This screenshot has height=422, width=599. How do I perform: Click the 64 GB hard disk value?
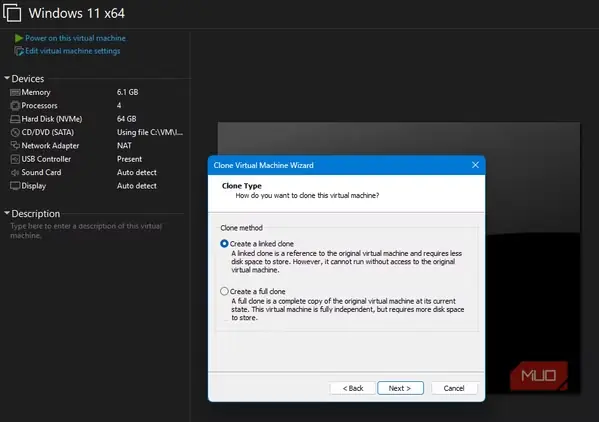[126, 119]
